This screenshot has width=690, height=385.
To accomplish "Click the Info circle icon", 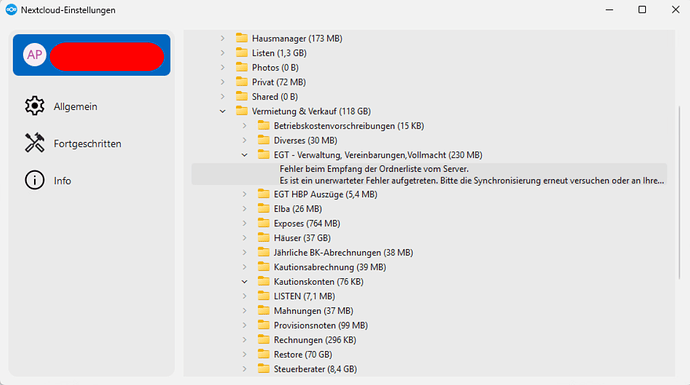I will coord(34,180).
